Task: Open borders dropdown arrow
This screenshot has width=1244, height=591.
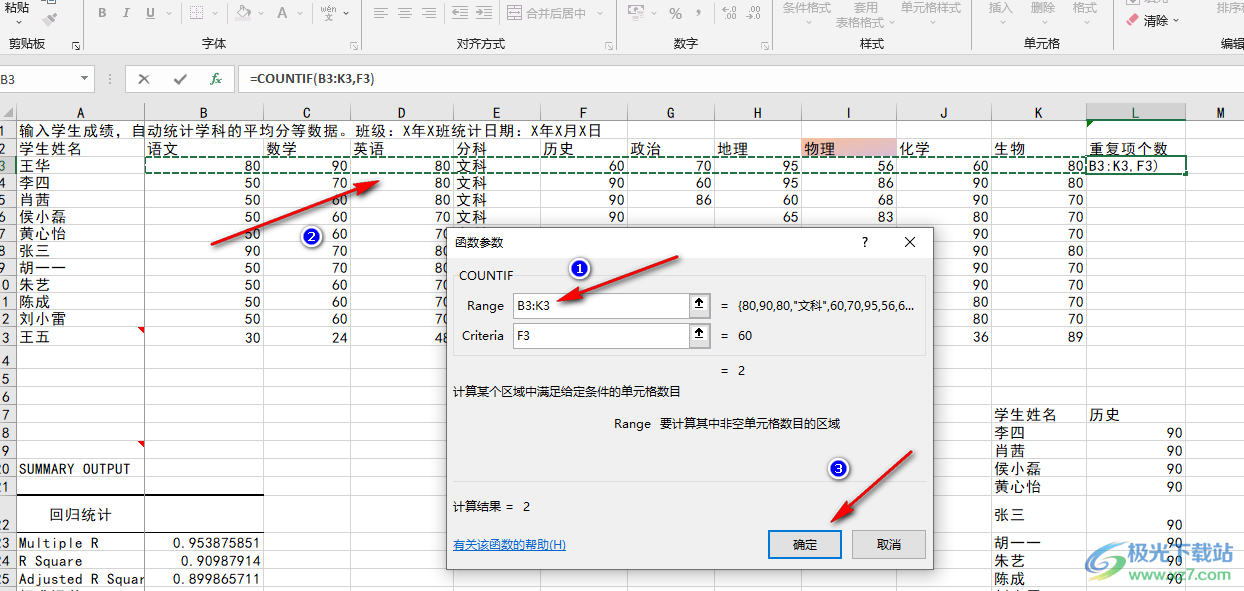Action: (214, 13)
